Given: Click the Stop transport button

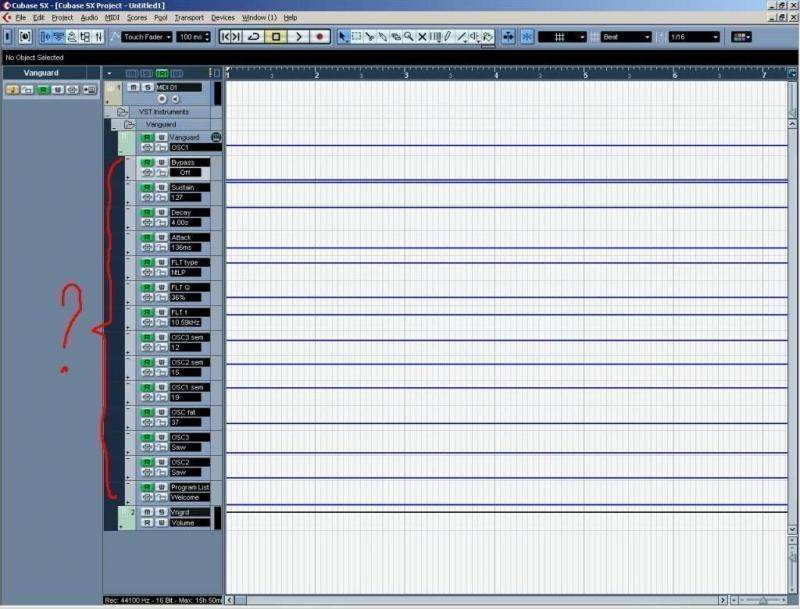Looking at the screenshot, I should coord(277,37).
